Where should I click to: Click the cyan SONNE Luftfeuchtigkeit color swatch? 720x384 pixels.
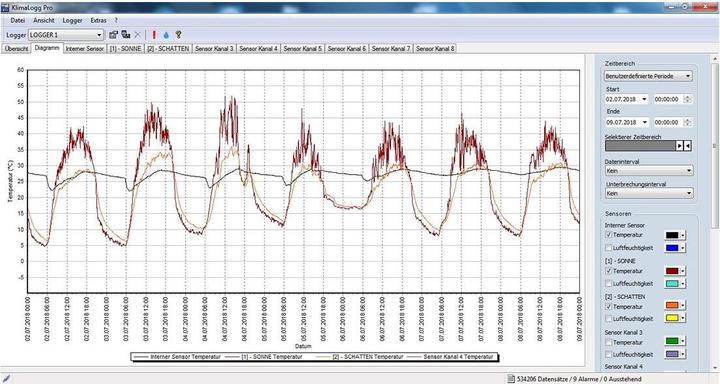672,284
